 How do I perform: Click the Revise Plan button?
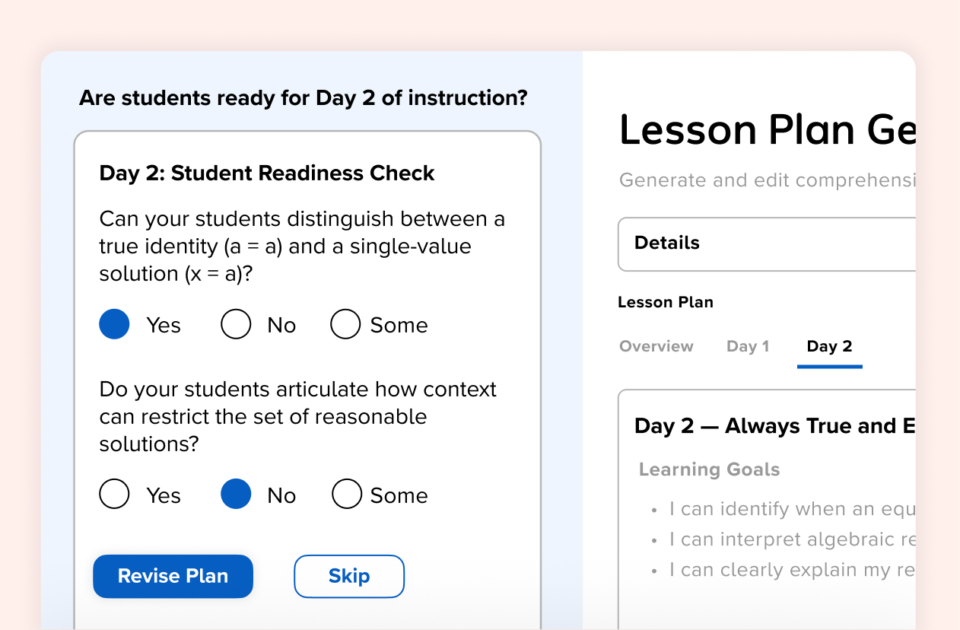pos(172,576)
